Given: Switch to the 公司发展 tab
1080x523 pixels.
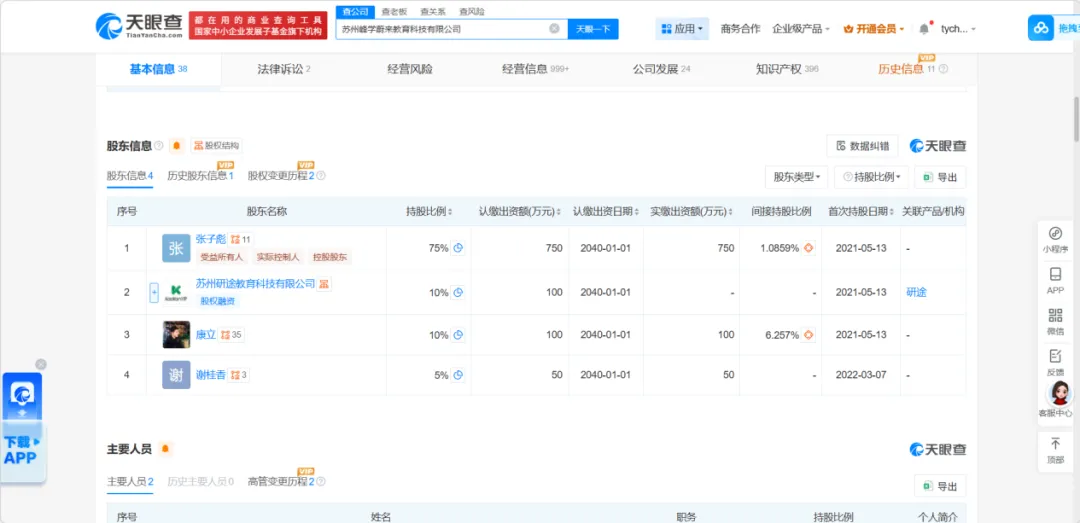Looking at the screenshot, I should [x=661, y=69].
